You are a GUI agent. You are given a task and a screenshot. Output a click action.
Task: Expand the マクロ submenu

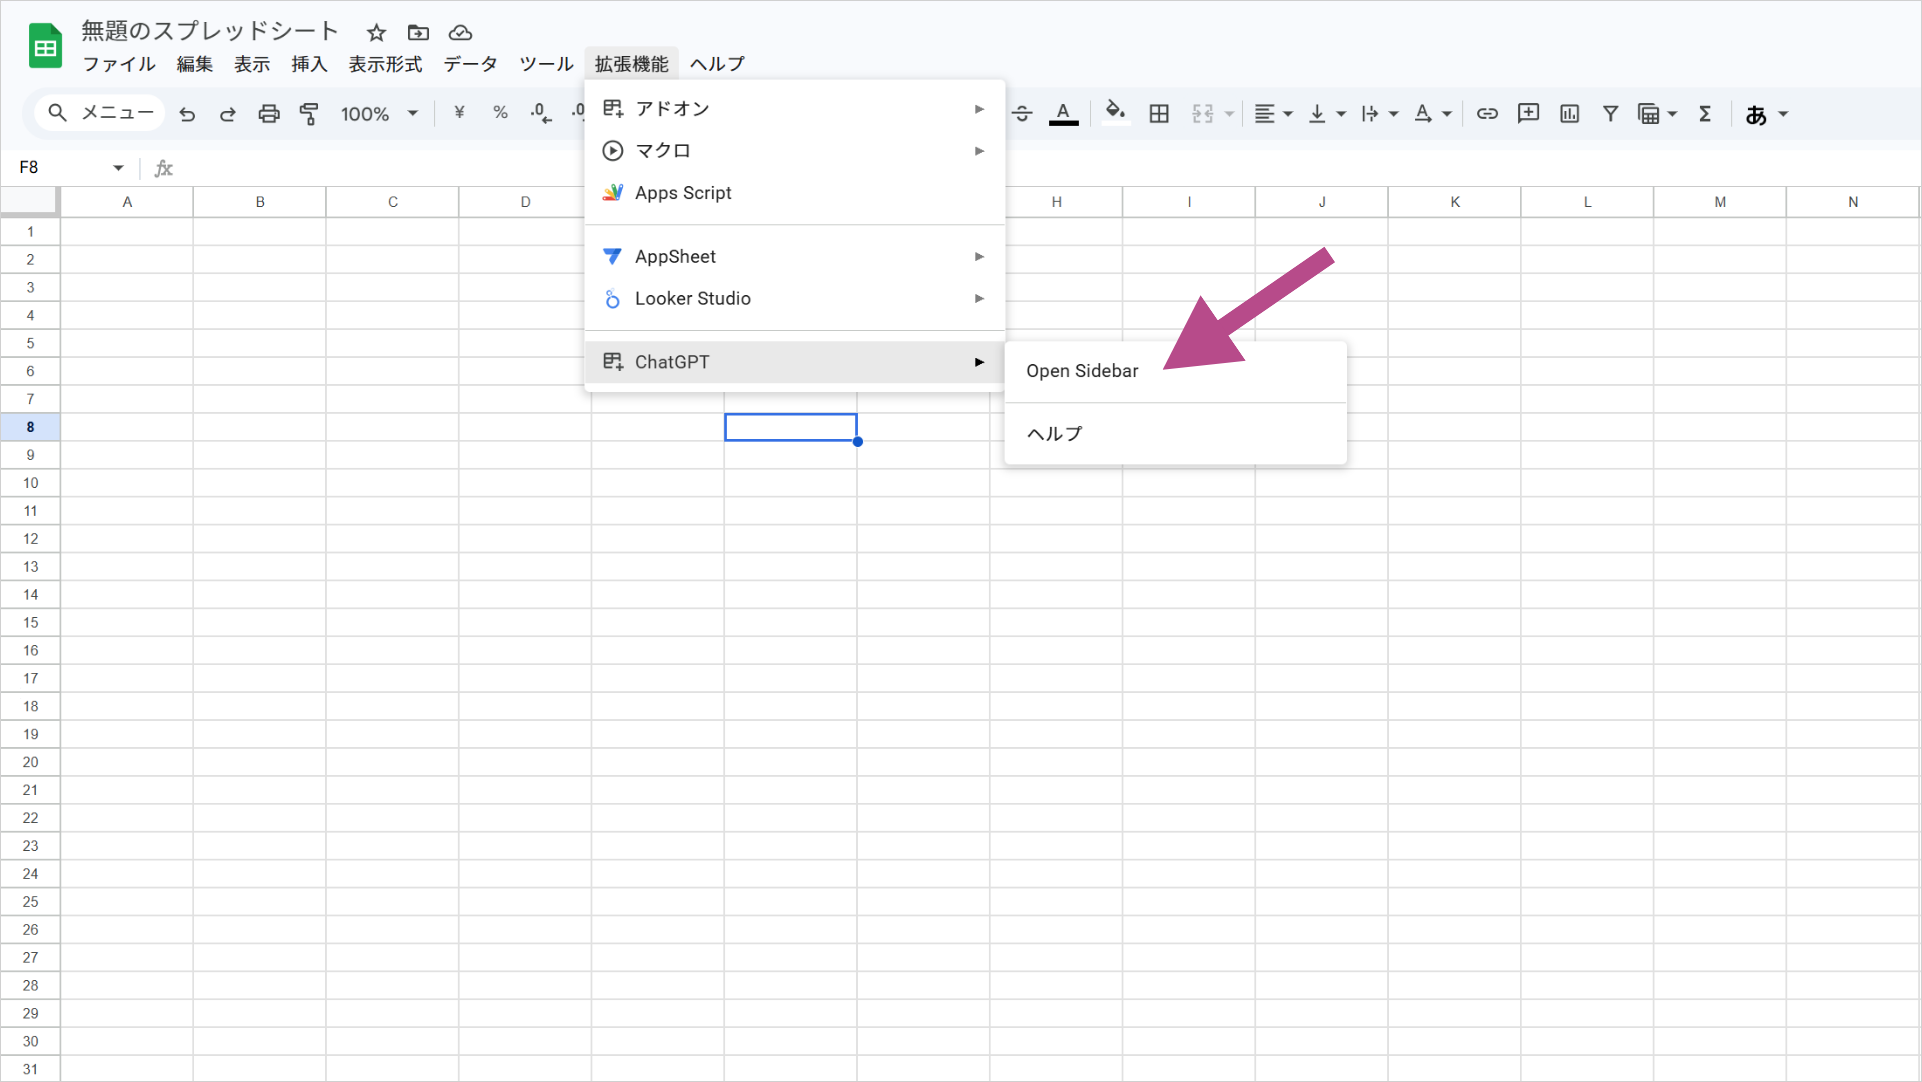(794, 150)
